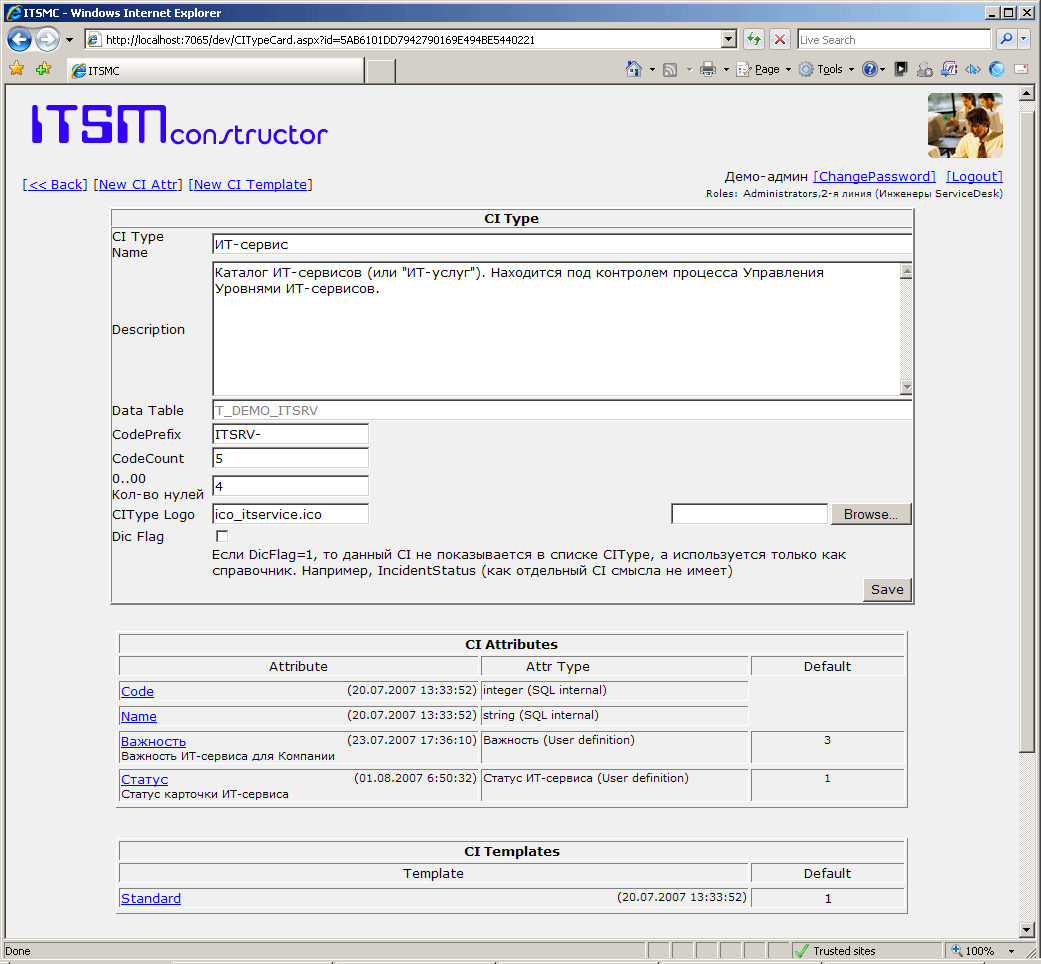Expand the Home button dropdown arrow
The width and height of the screenshot is (1041, 964).
pos(652,69)
